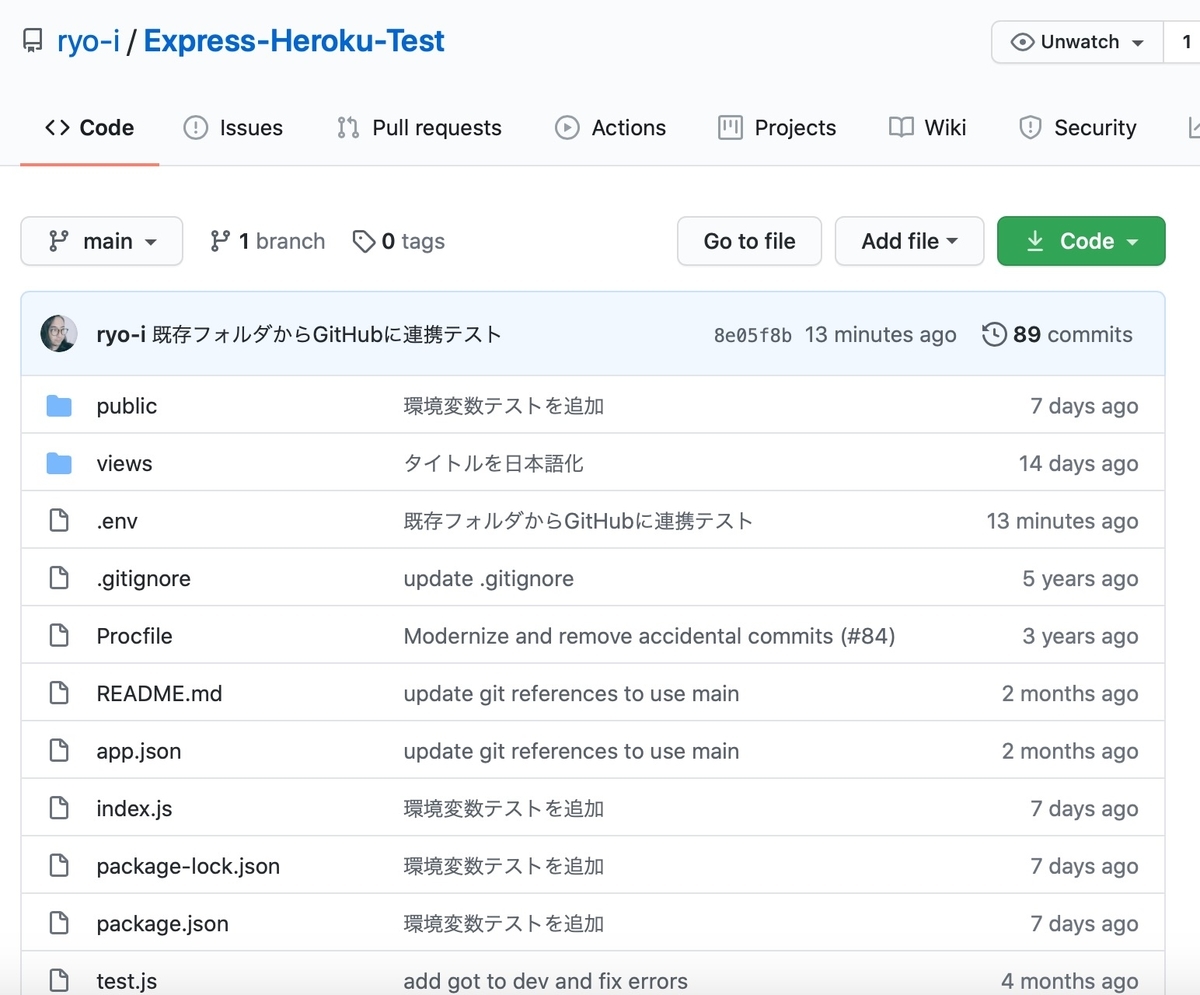Click the ryo-i avatar in commit bar
The height and width of the screenshot is (995, 1200).
[x=59, y=334]
